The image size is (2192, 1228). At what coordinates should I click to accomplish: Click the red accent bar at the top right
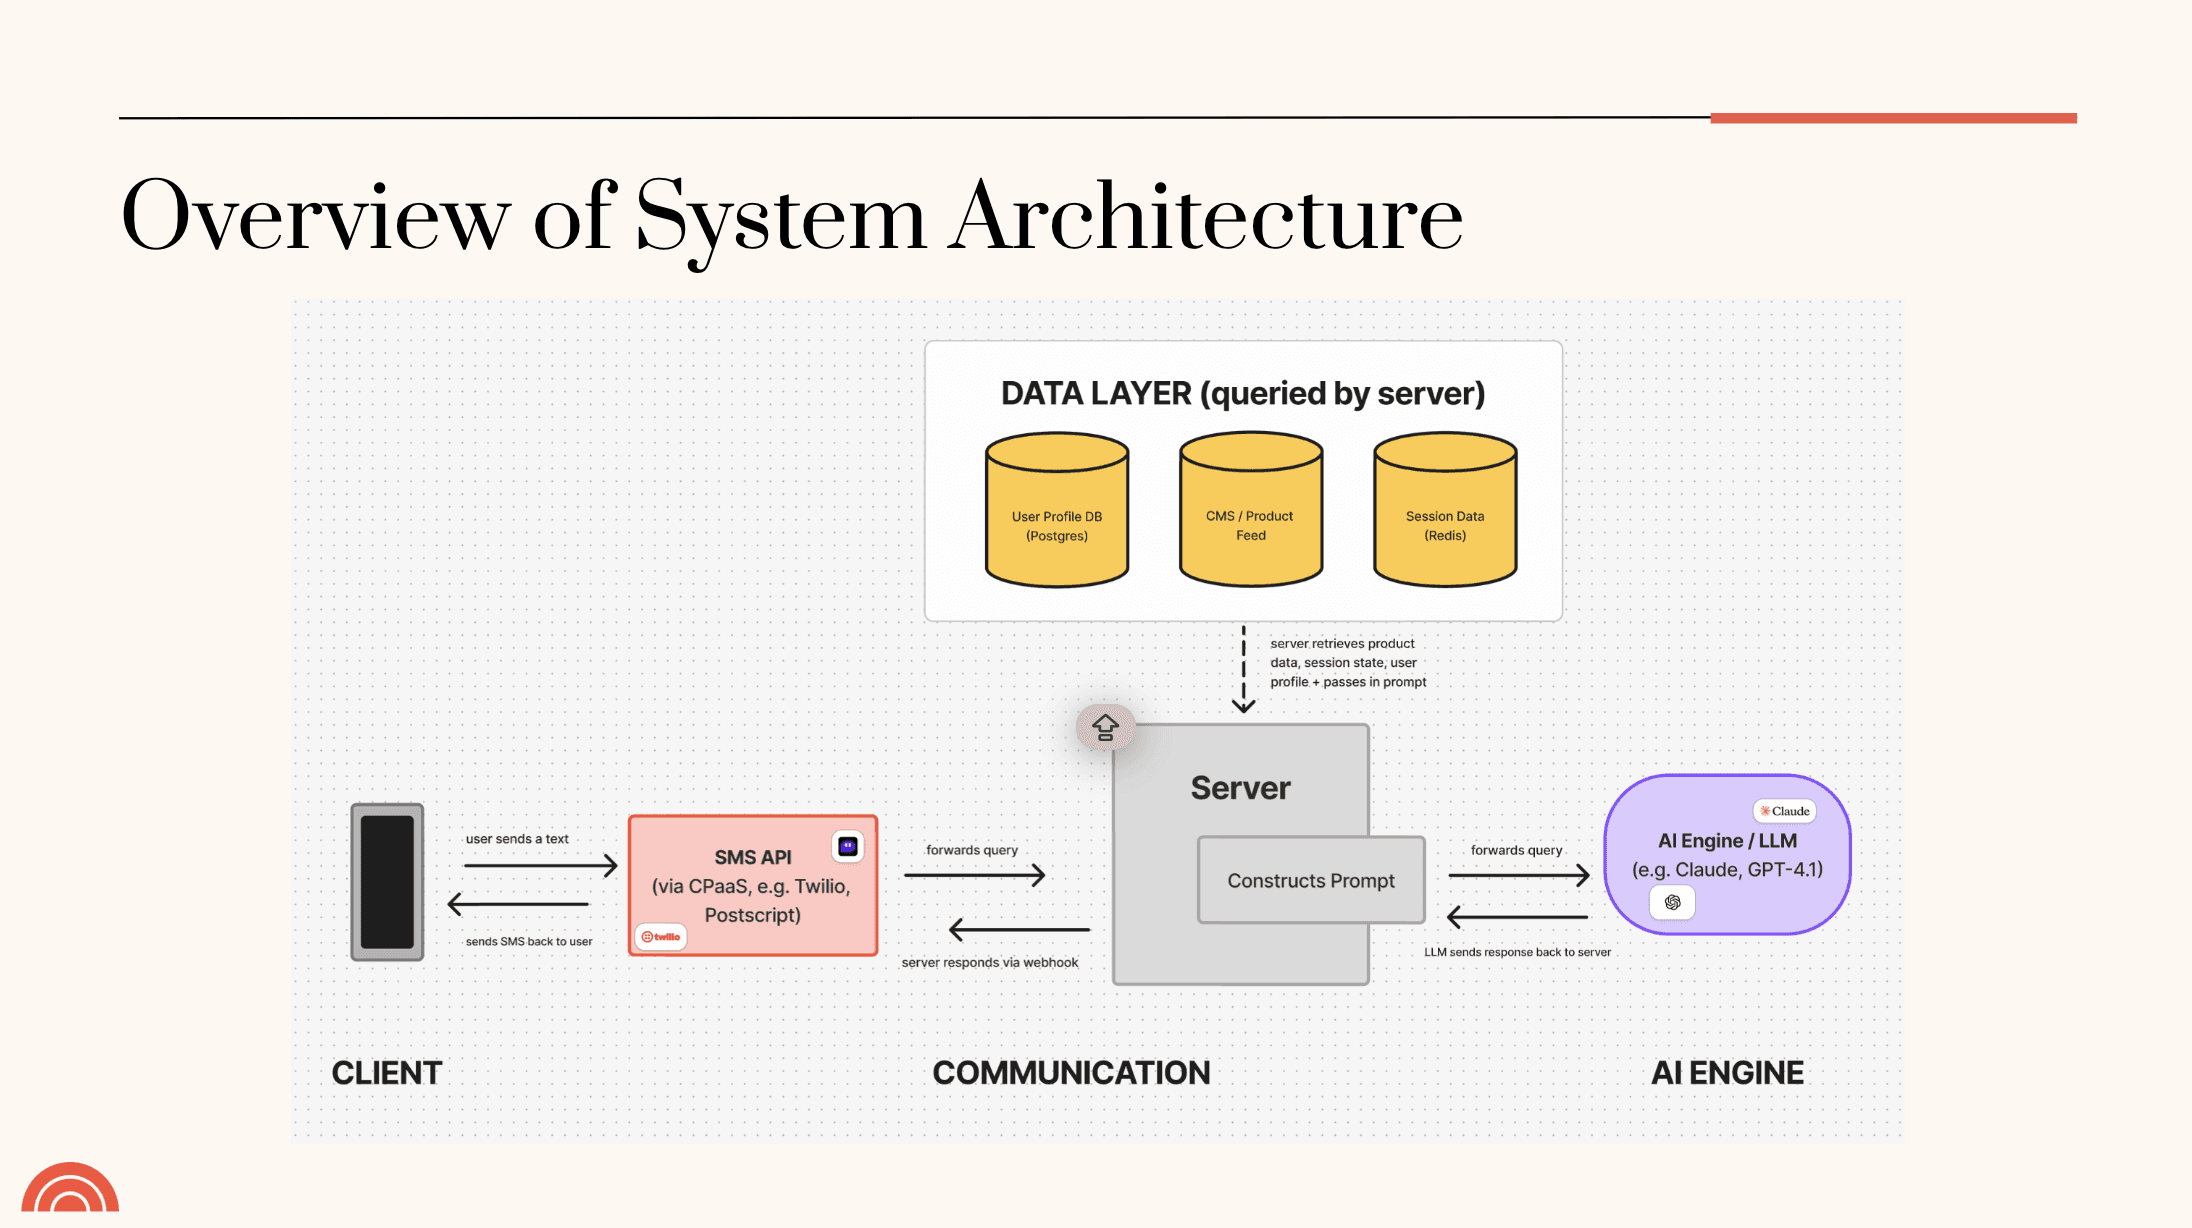[1893, 118]
